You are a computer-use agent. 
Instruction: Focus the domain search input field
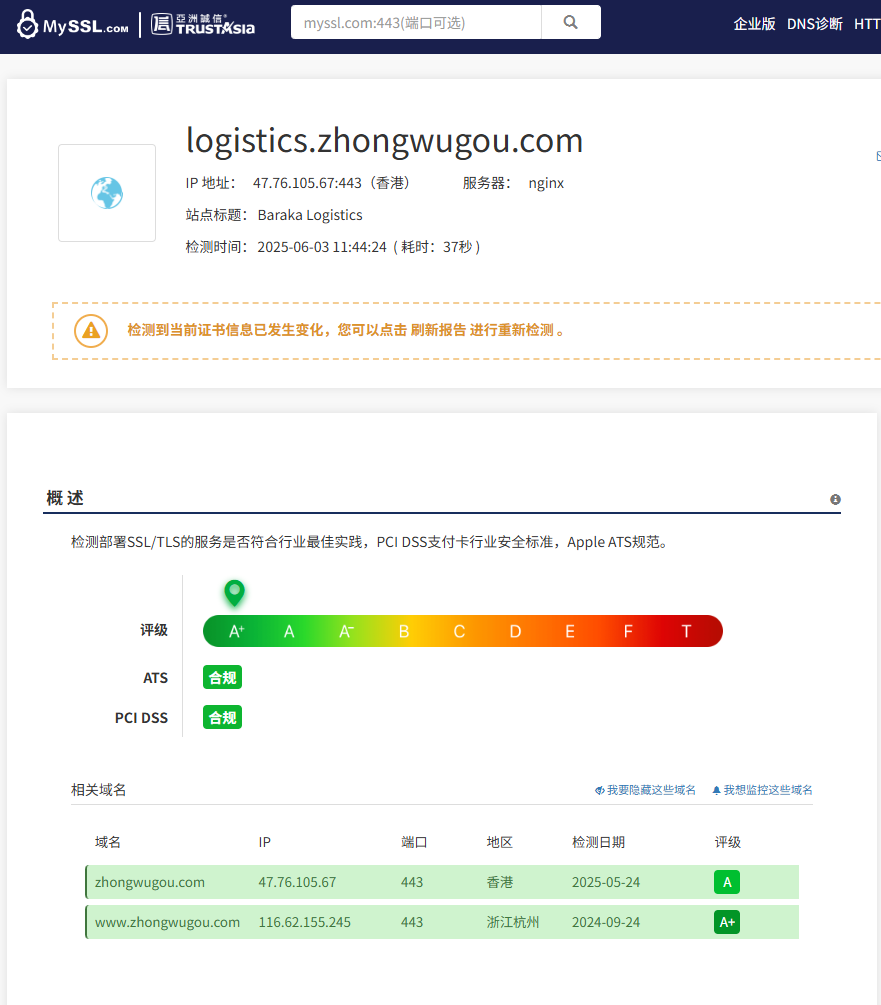pos(416,22)
